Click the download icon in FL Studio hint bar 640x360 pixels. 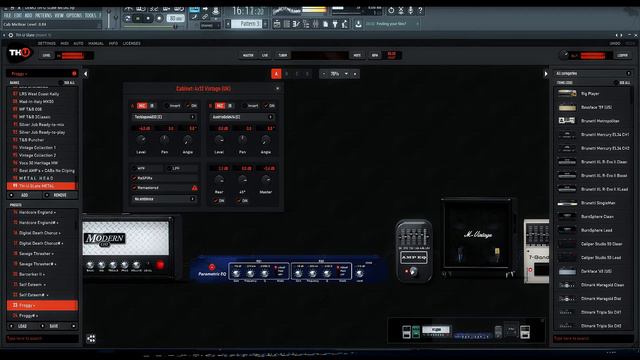(358, 24)
